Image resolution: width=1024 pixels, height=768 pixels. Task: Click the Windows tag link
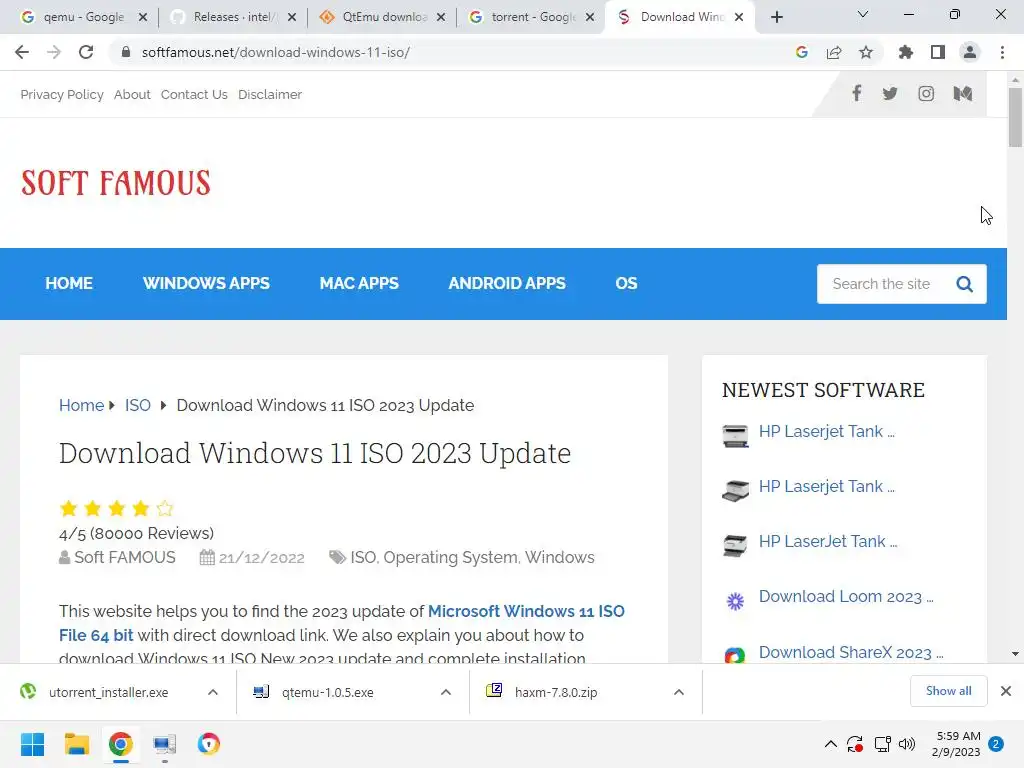pos(560,558)
